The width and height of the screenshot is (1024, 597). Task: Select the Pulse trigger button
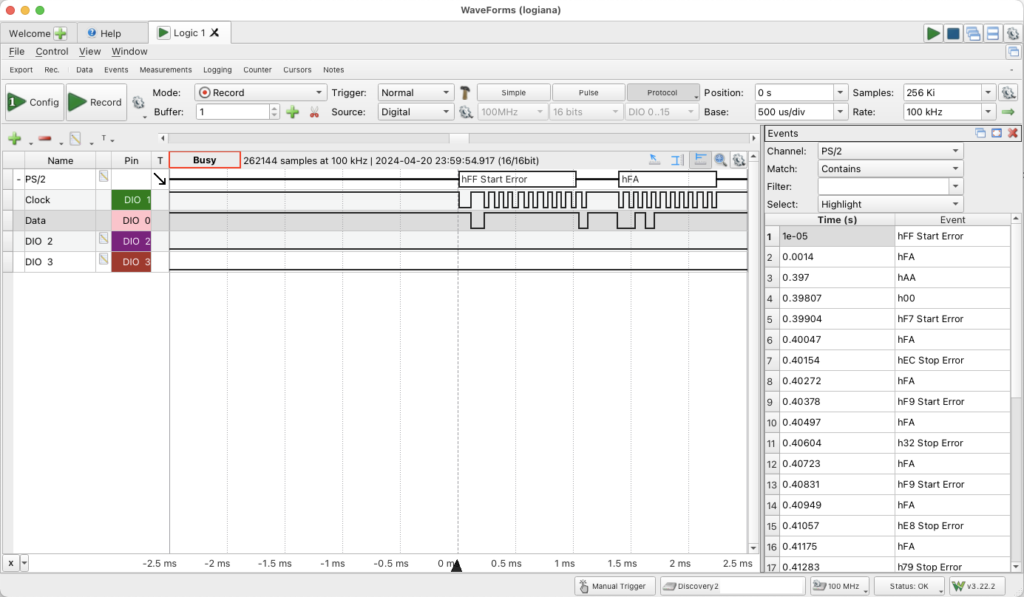(x=588, y=93)
